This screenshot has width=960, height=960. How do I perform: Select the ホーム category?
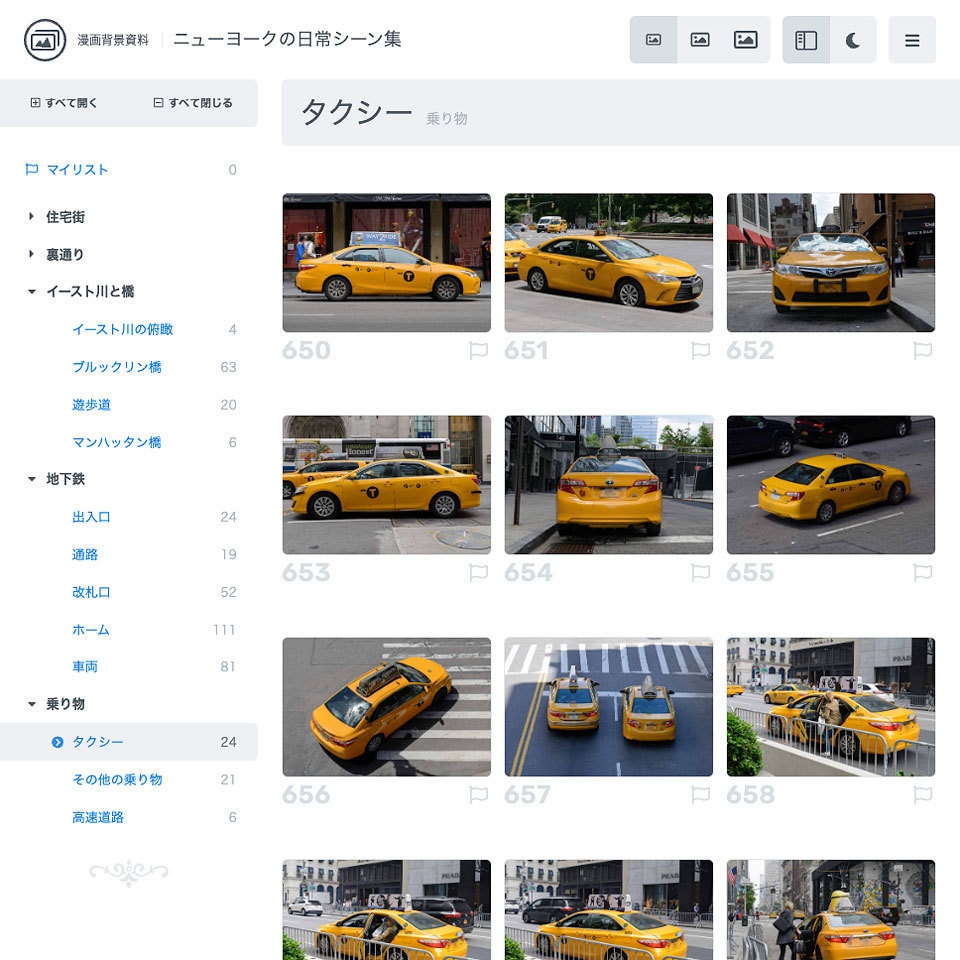click(89, 629)
